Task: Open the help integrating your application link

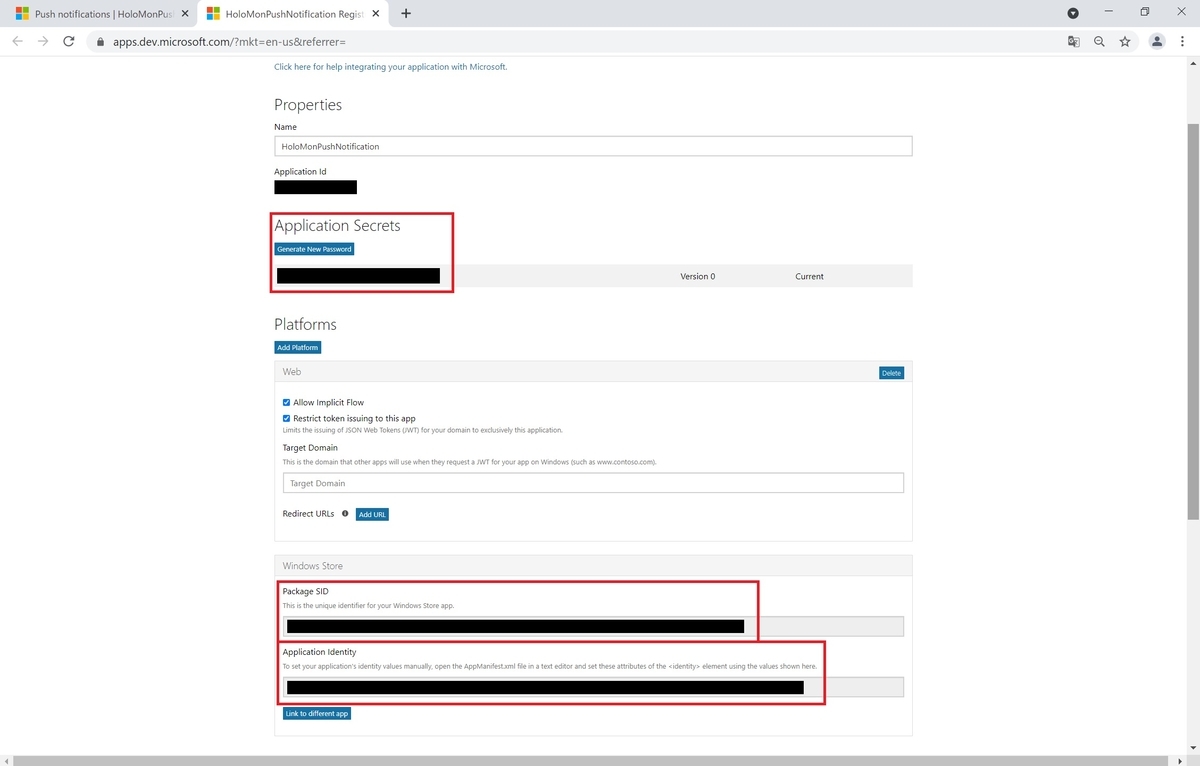Action: pyautogui.click(x=391, y=67)
